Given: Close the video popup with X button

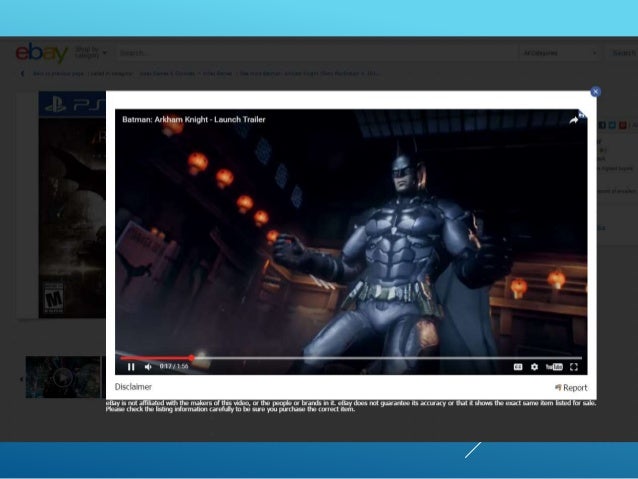Looking at the screenshot, I should [x=595, y=91].
